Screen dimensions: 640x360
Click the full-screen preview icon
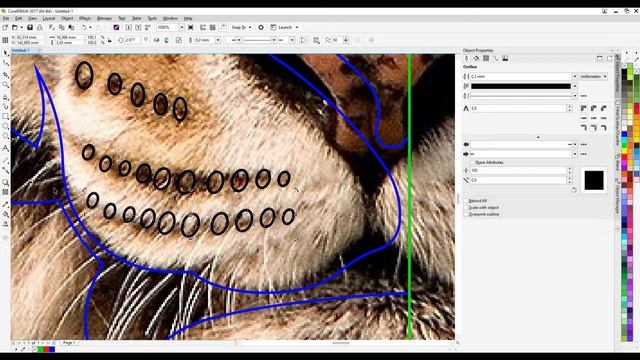tap(191, 27)
